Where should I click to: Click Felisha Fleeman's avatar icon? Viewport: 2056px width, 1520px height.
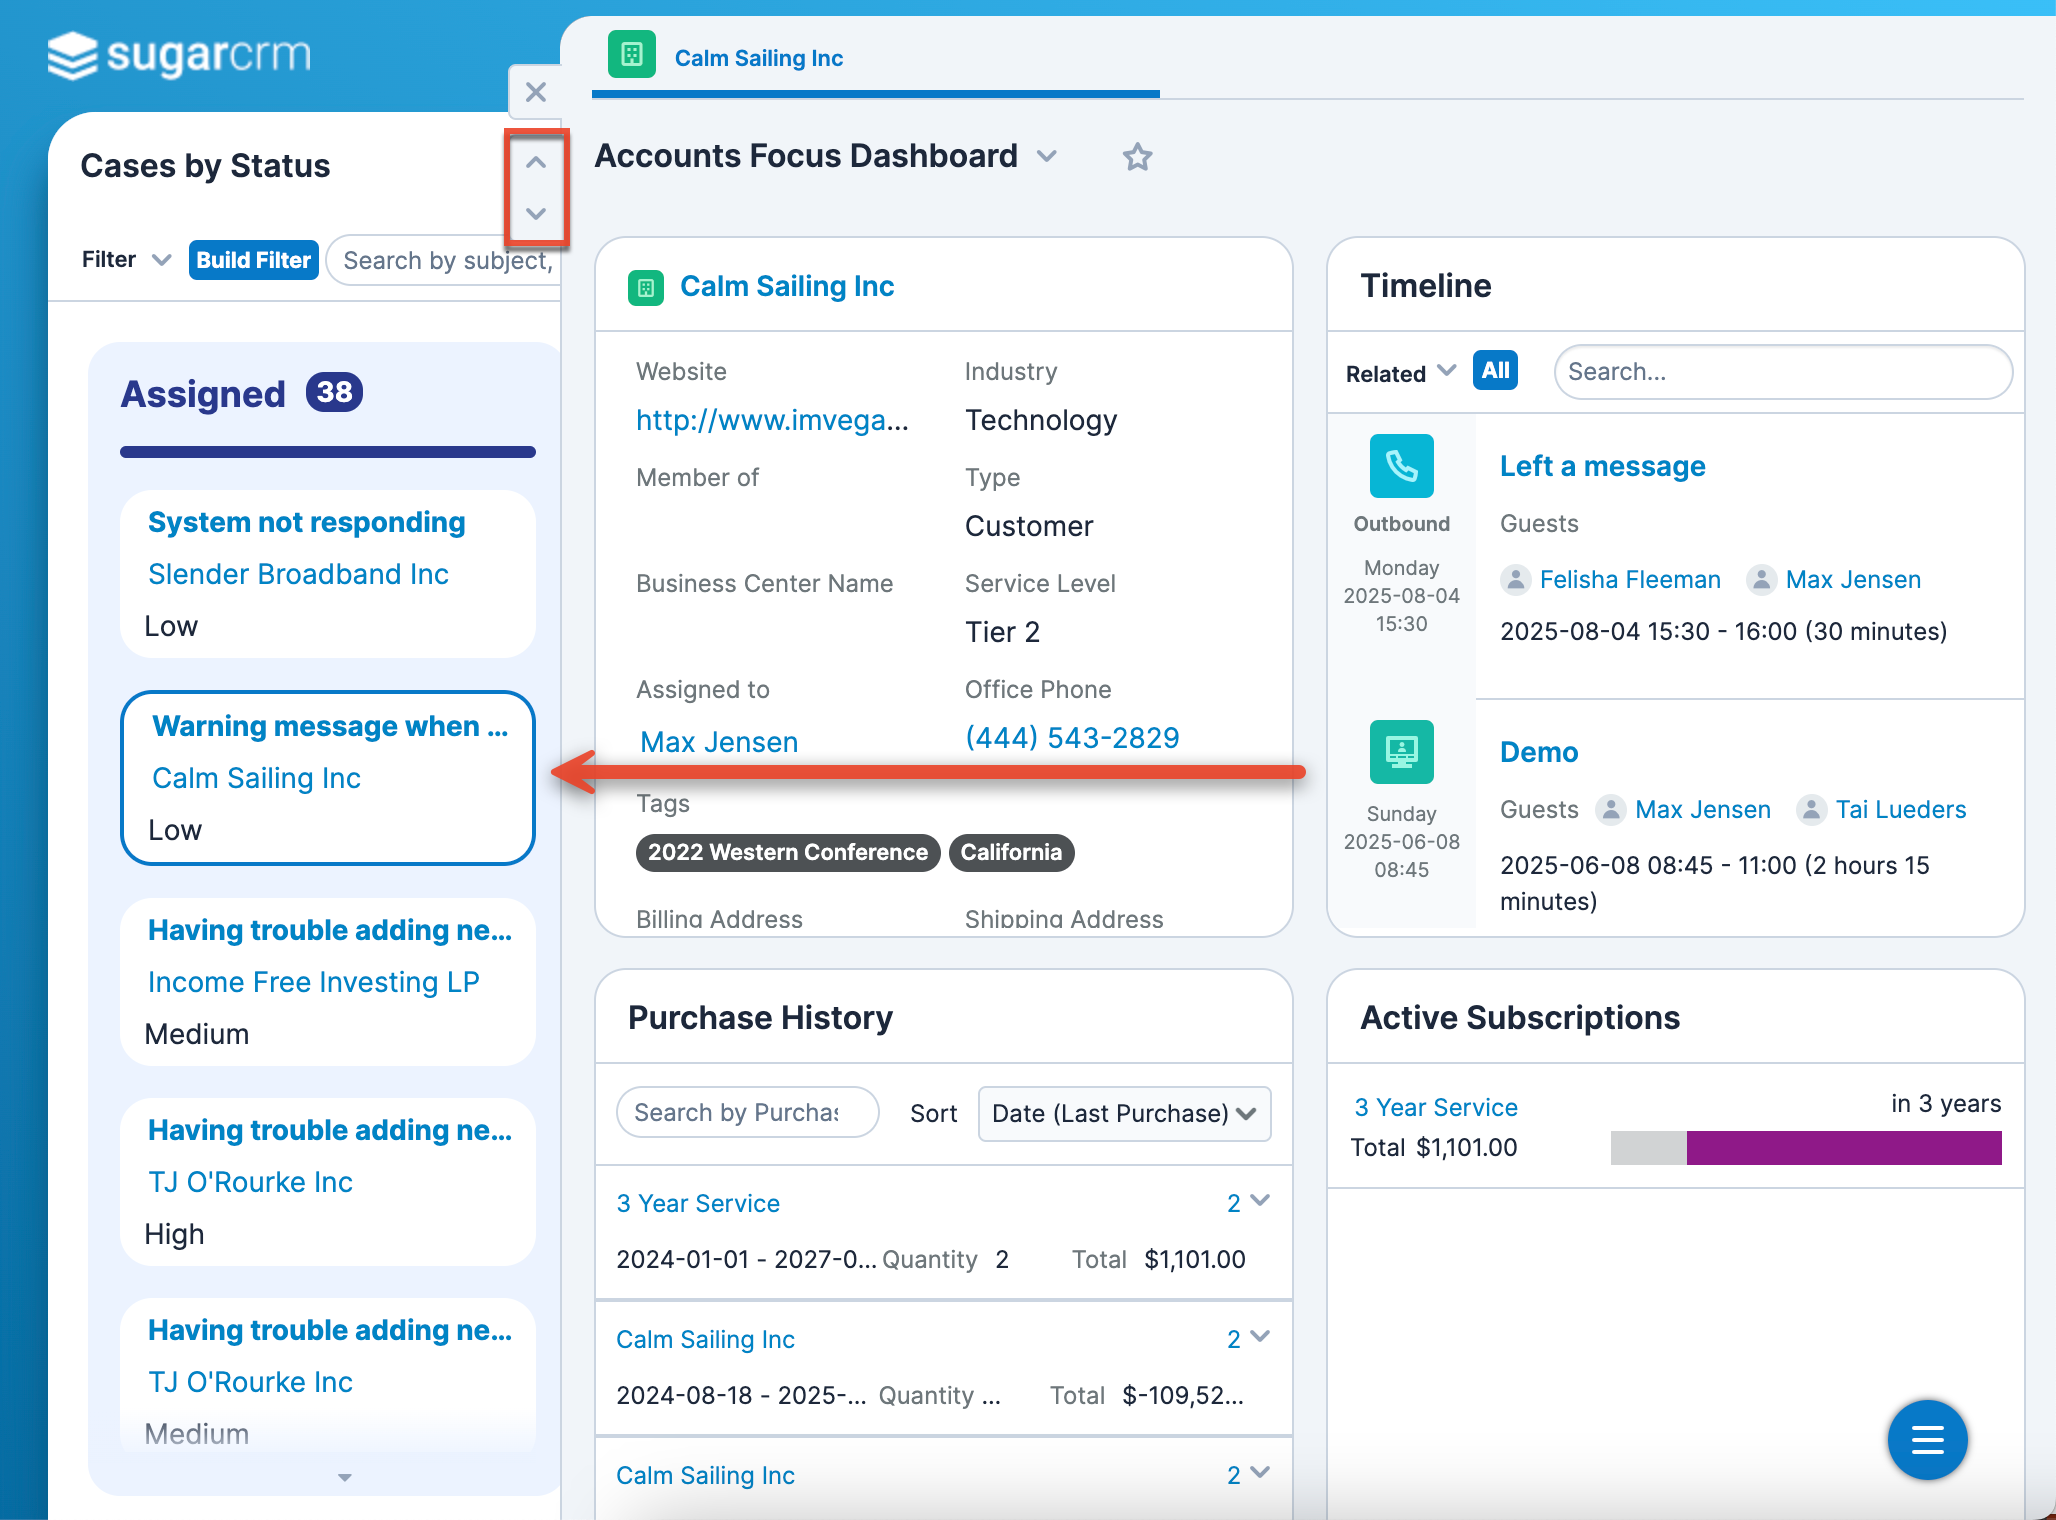pyautogui.click(x=1516, y=580)
